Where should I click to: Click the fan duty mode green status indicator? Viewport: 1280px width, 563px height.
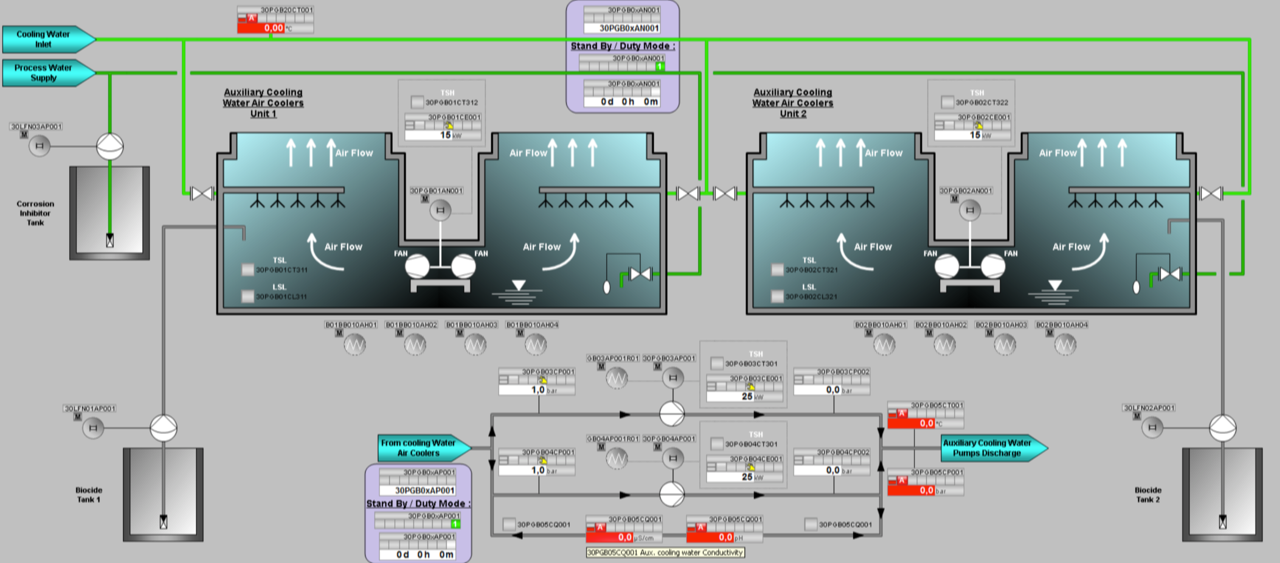coord(660,67)
